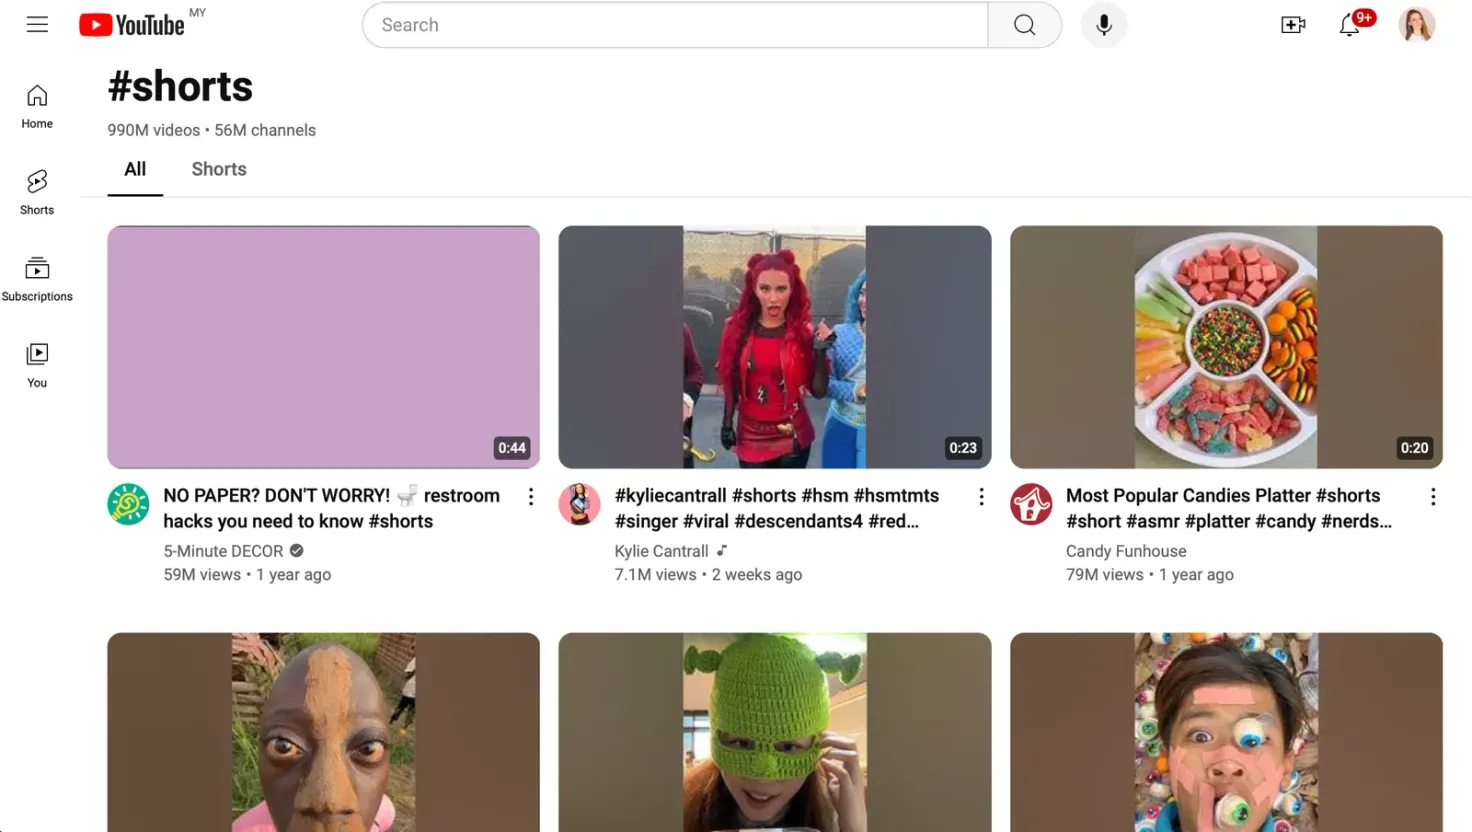Image resolution: width=1472 pixels, height=832 pixels.
Task: Click the 7.1M views • 2 weeks ago text
Action: point(708,575)
